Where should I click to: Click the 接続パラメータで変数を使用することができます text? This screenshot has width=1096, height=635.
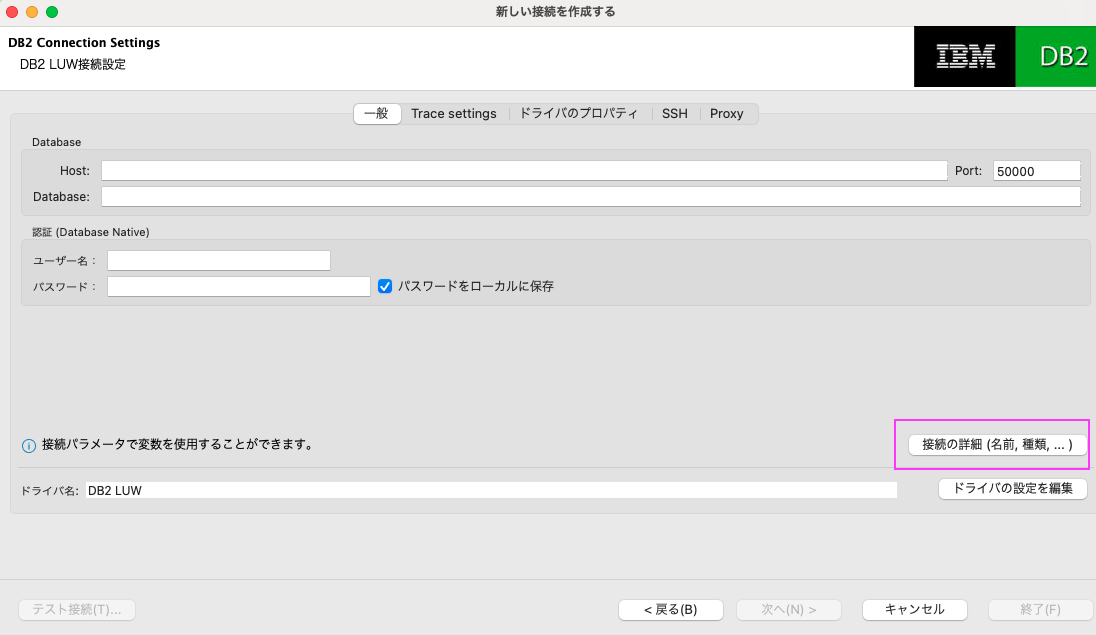click(178, 445)
